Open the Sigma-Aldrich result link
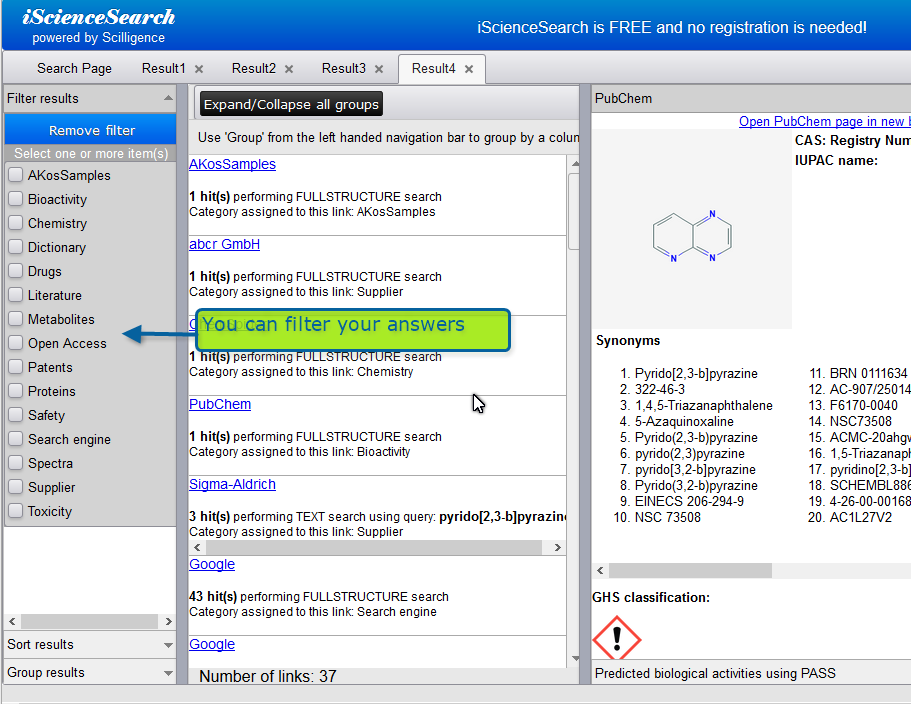 (232, 484)
